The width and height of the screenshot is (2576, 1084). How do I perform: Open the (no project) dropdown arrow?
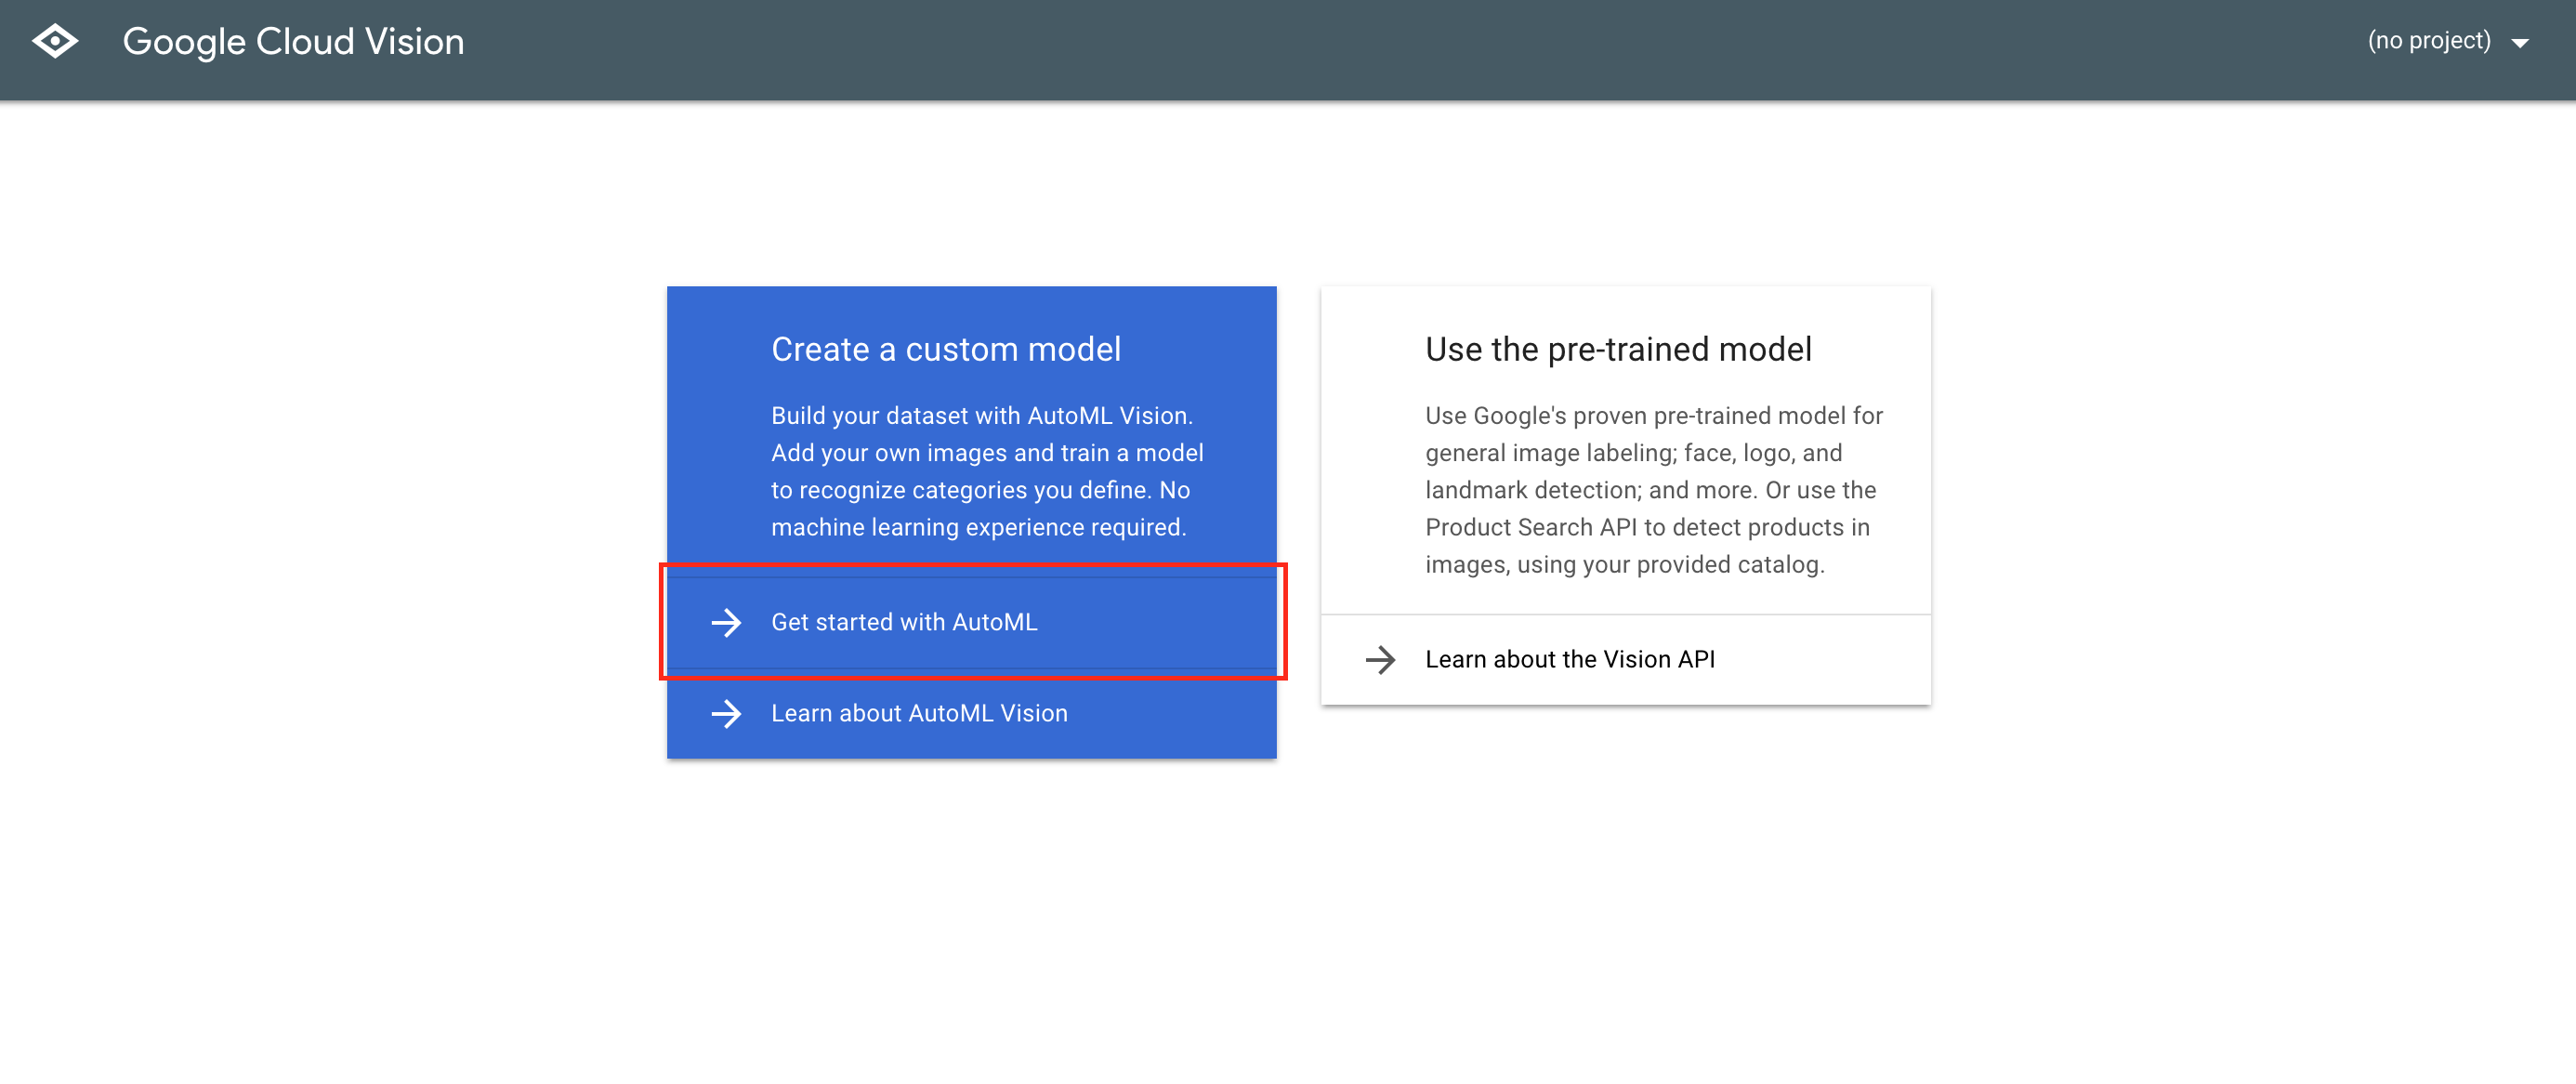pos(2521,42)
